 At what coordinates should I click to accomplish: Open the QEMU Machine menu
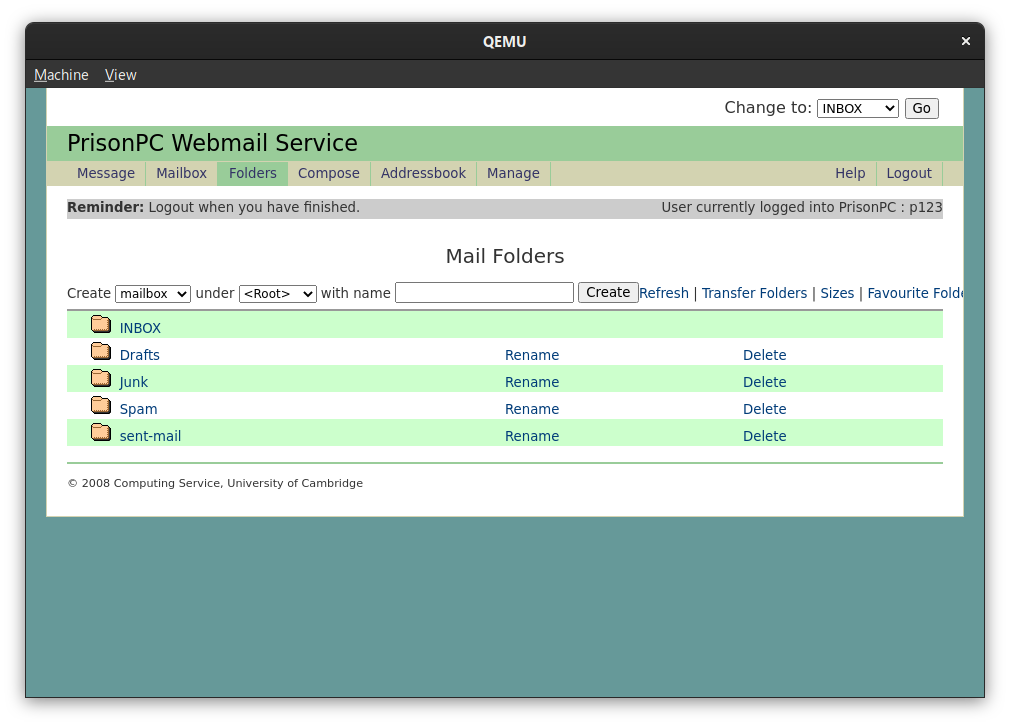click(x=61, y=75)
